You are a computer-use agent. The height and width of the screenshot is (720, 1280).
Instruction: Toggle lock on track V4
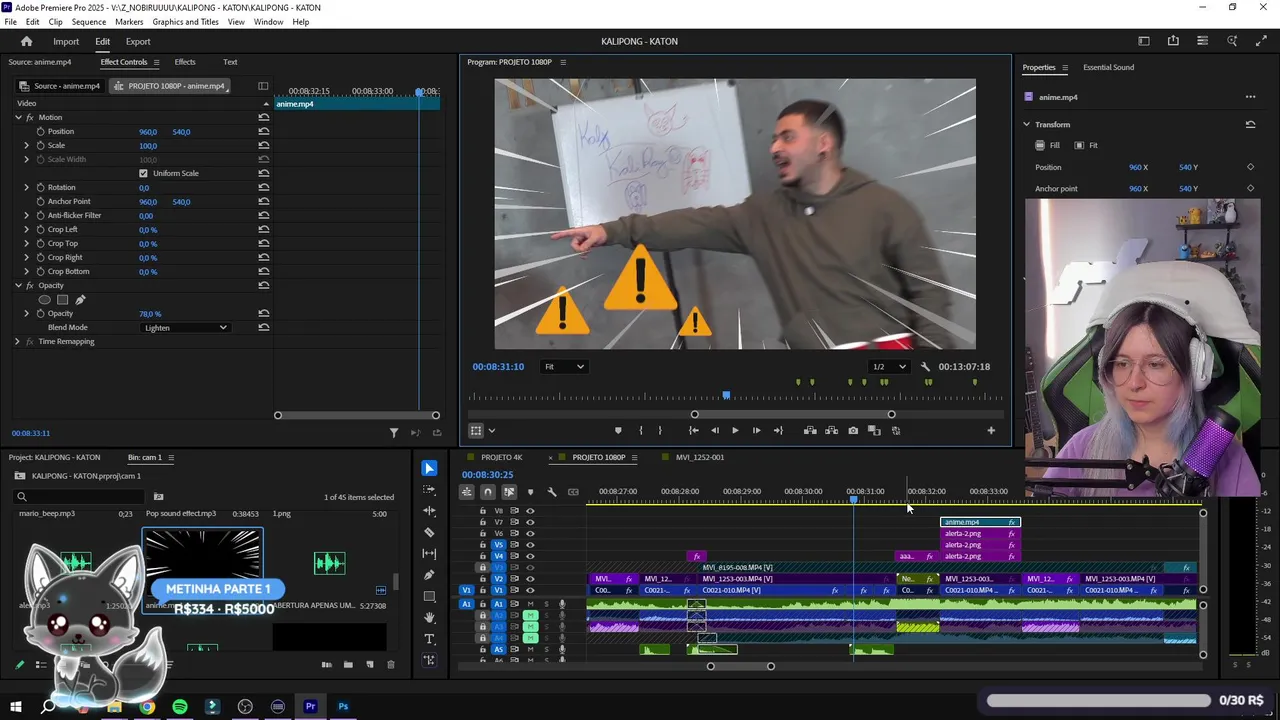coord(482,556)
